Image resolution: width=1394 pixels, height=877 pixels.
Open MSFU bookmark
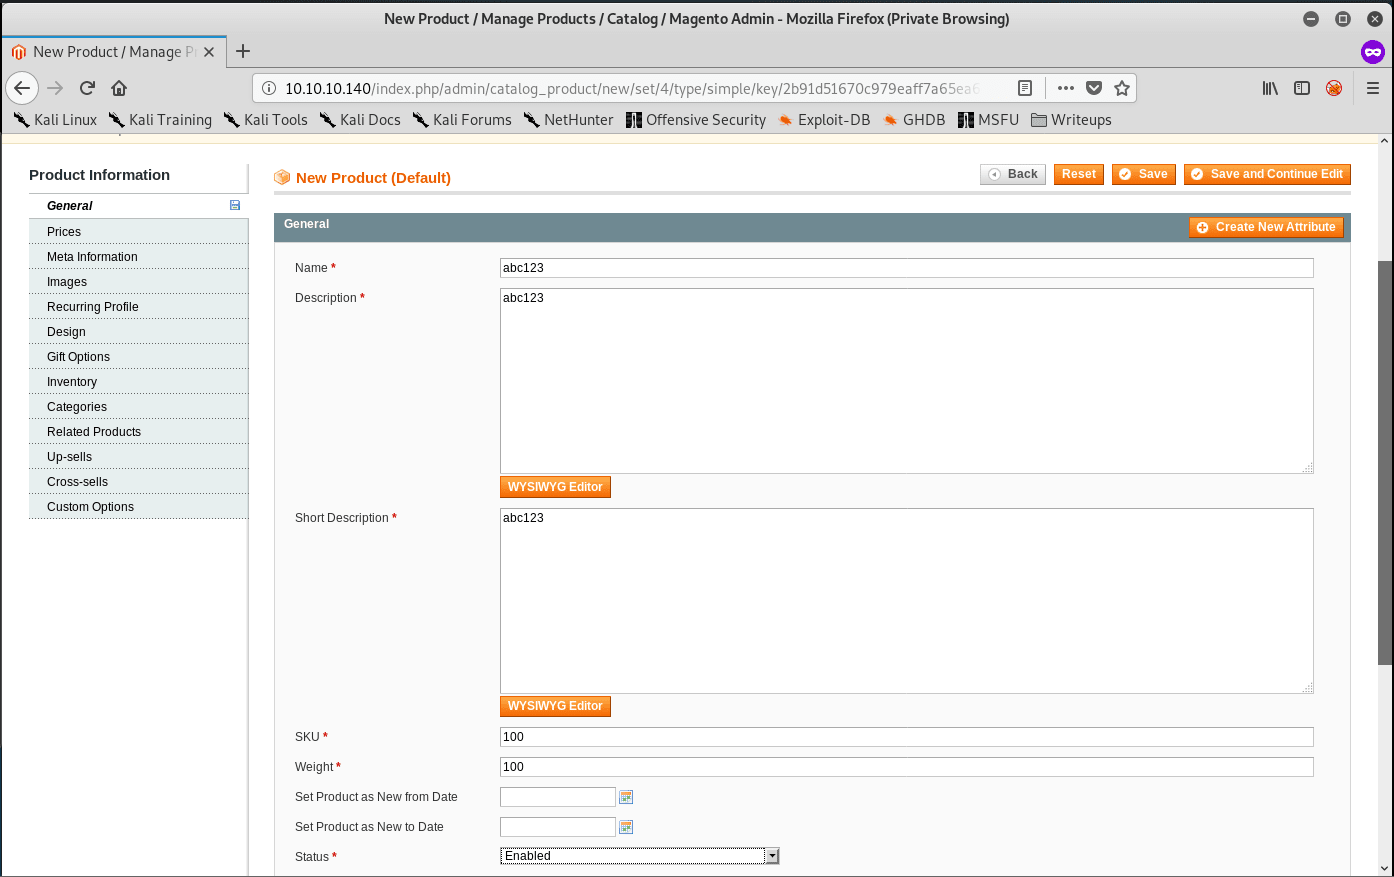coord(988,120)
